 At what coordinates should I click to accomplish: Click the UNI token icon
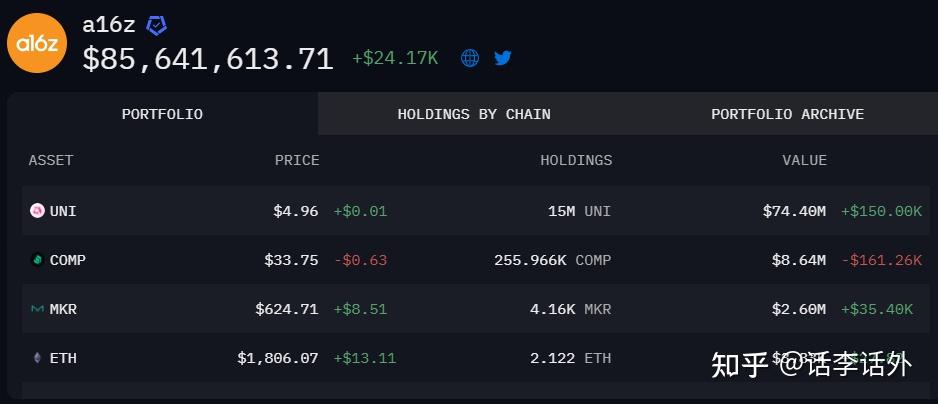(37, 211)
